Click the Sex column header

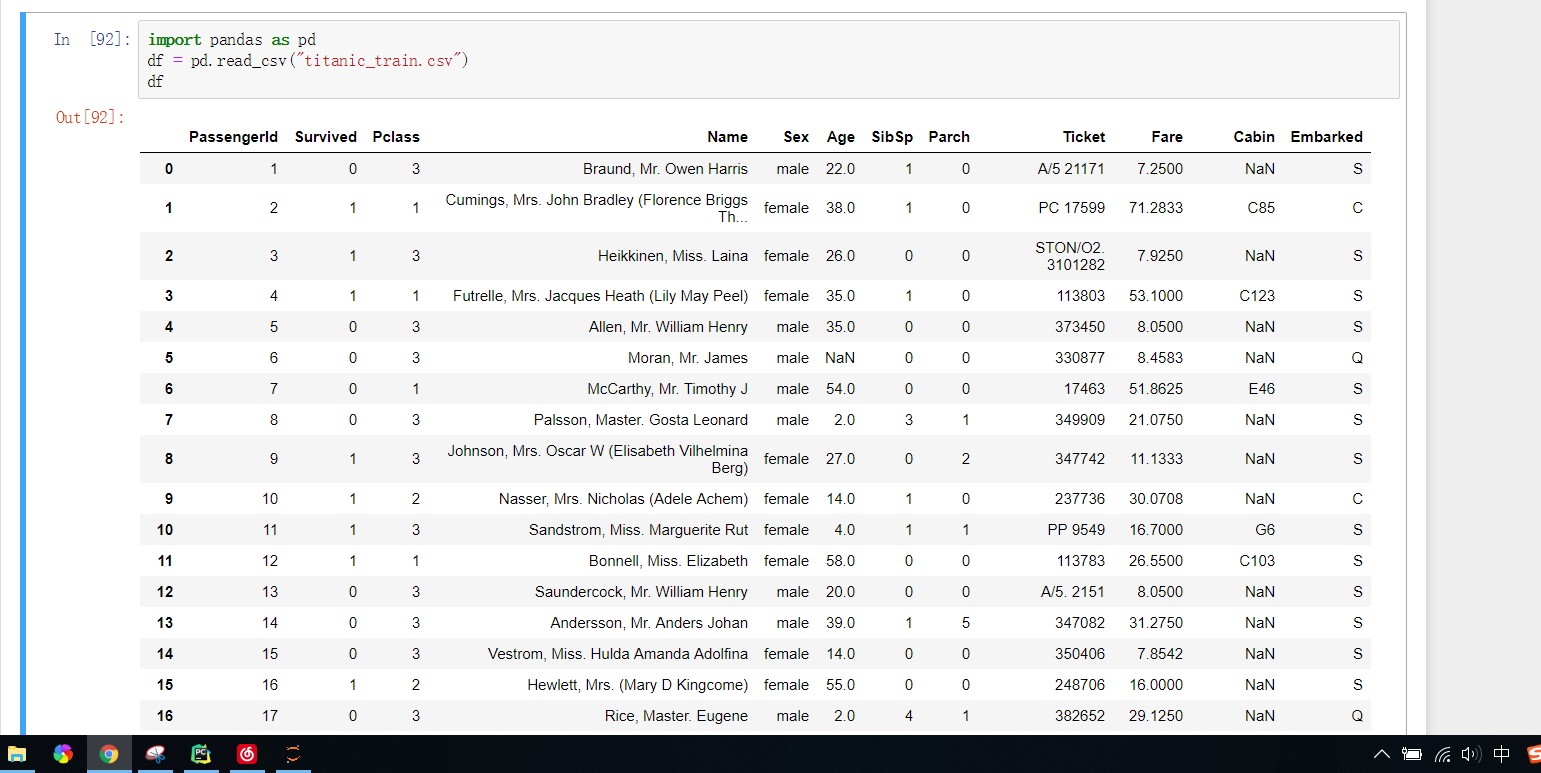[x=796, y=137]
